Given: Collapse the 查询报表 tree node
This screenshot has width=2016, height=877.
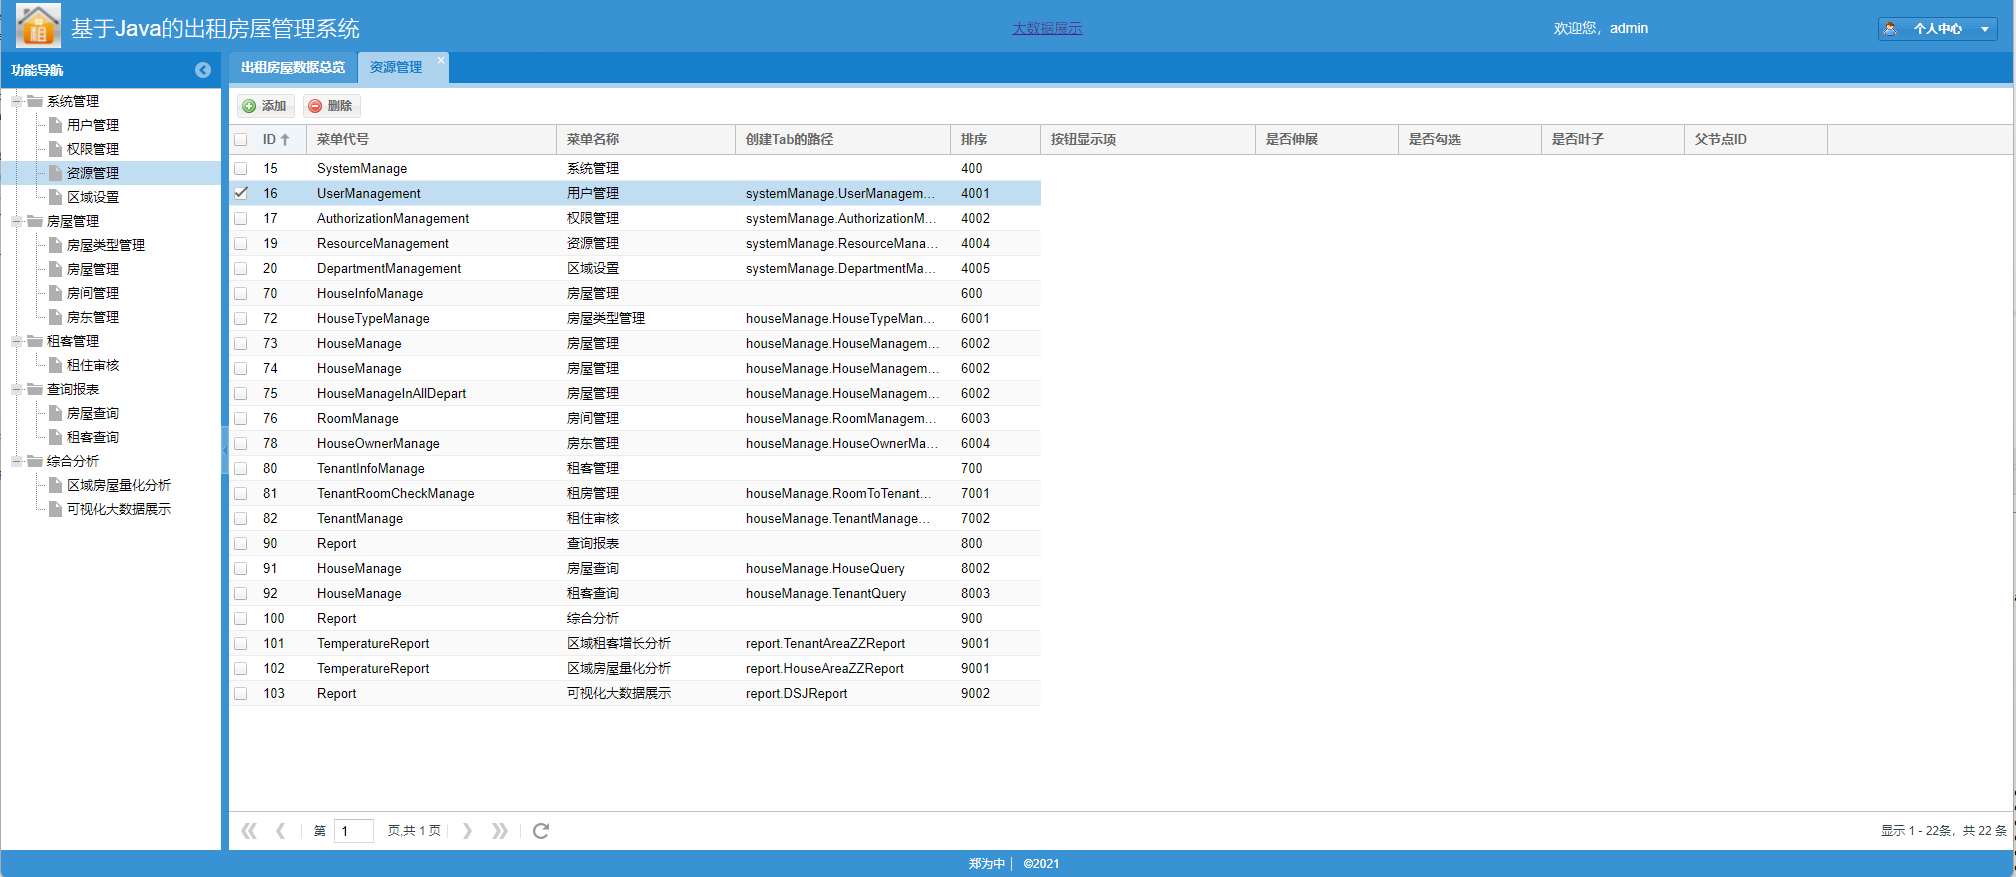Looking at the screenshot, I should click(x=17, y=389).
